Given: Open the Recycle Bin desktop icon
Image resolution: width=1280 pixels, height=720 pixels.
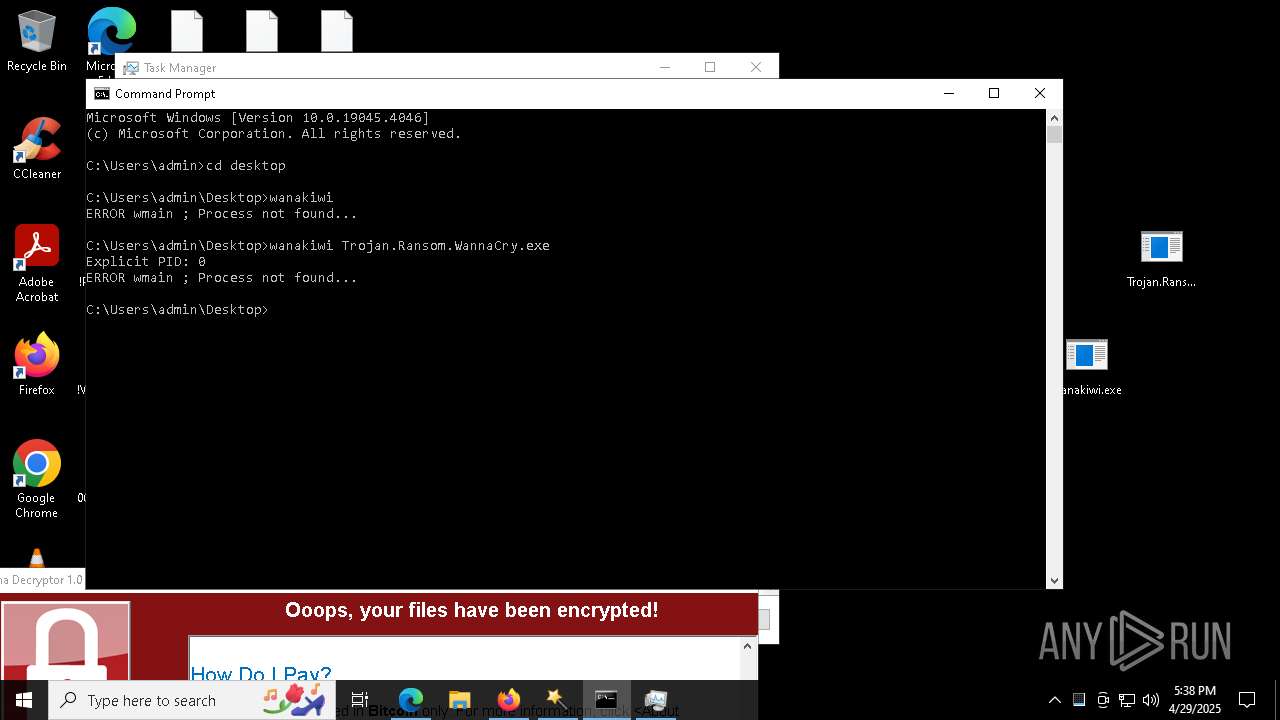Looking at the screenshot, I should (x=37, y=41).
